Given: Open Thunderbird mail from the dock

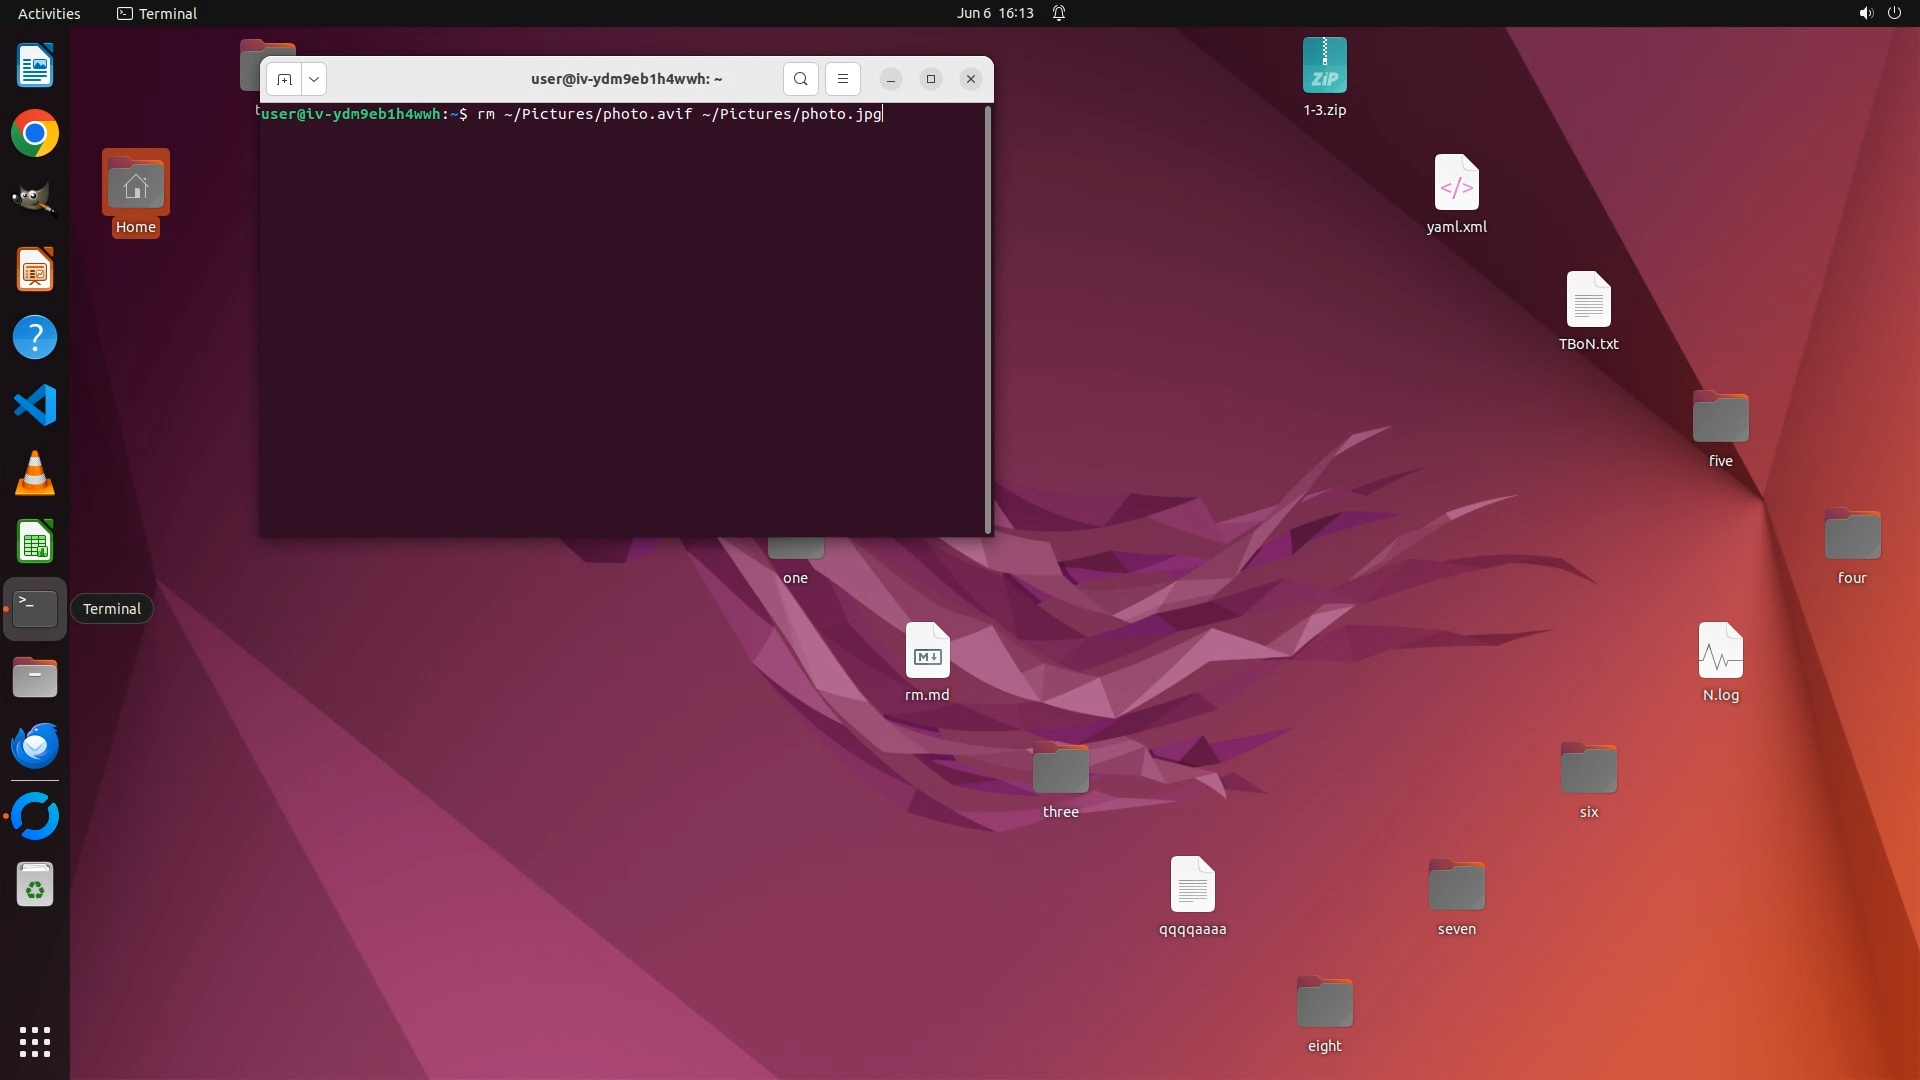Looking at the screenshot, I should pos(35,746).
